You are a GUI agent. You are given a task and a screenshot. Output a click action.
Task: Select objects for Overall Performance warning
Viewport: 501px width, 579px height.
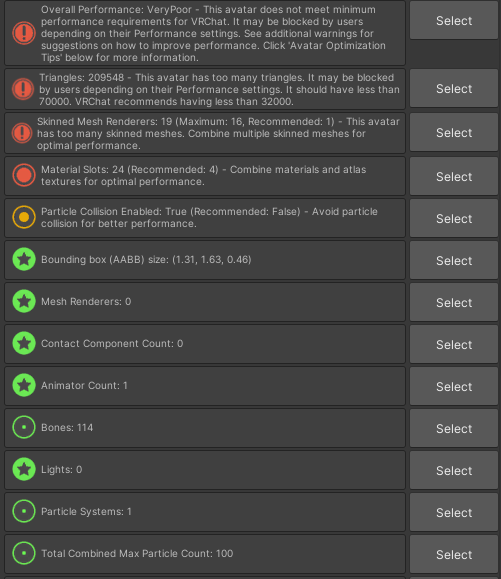tap(454, 20)
